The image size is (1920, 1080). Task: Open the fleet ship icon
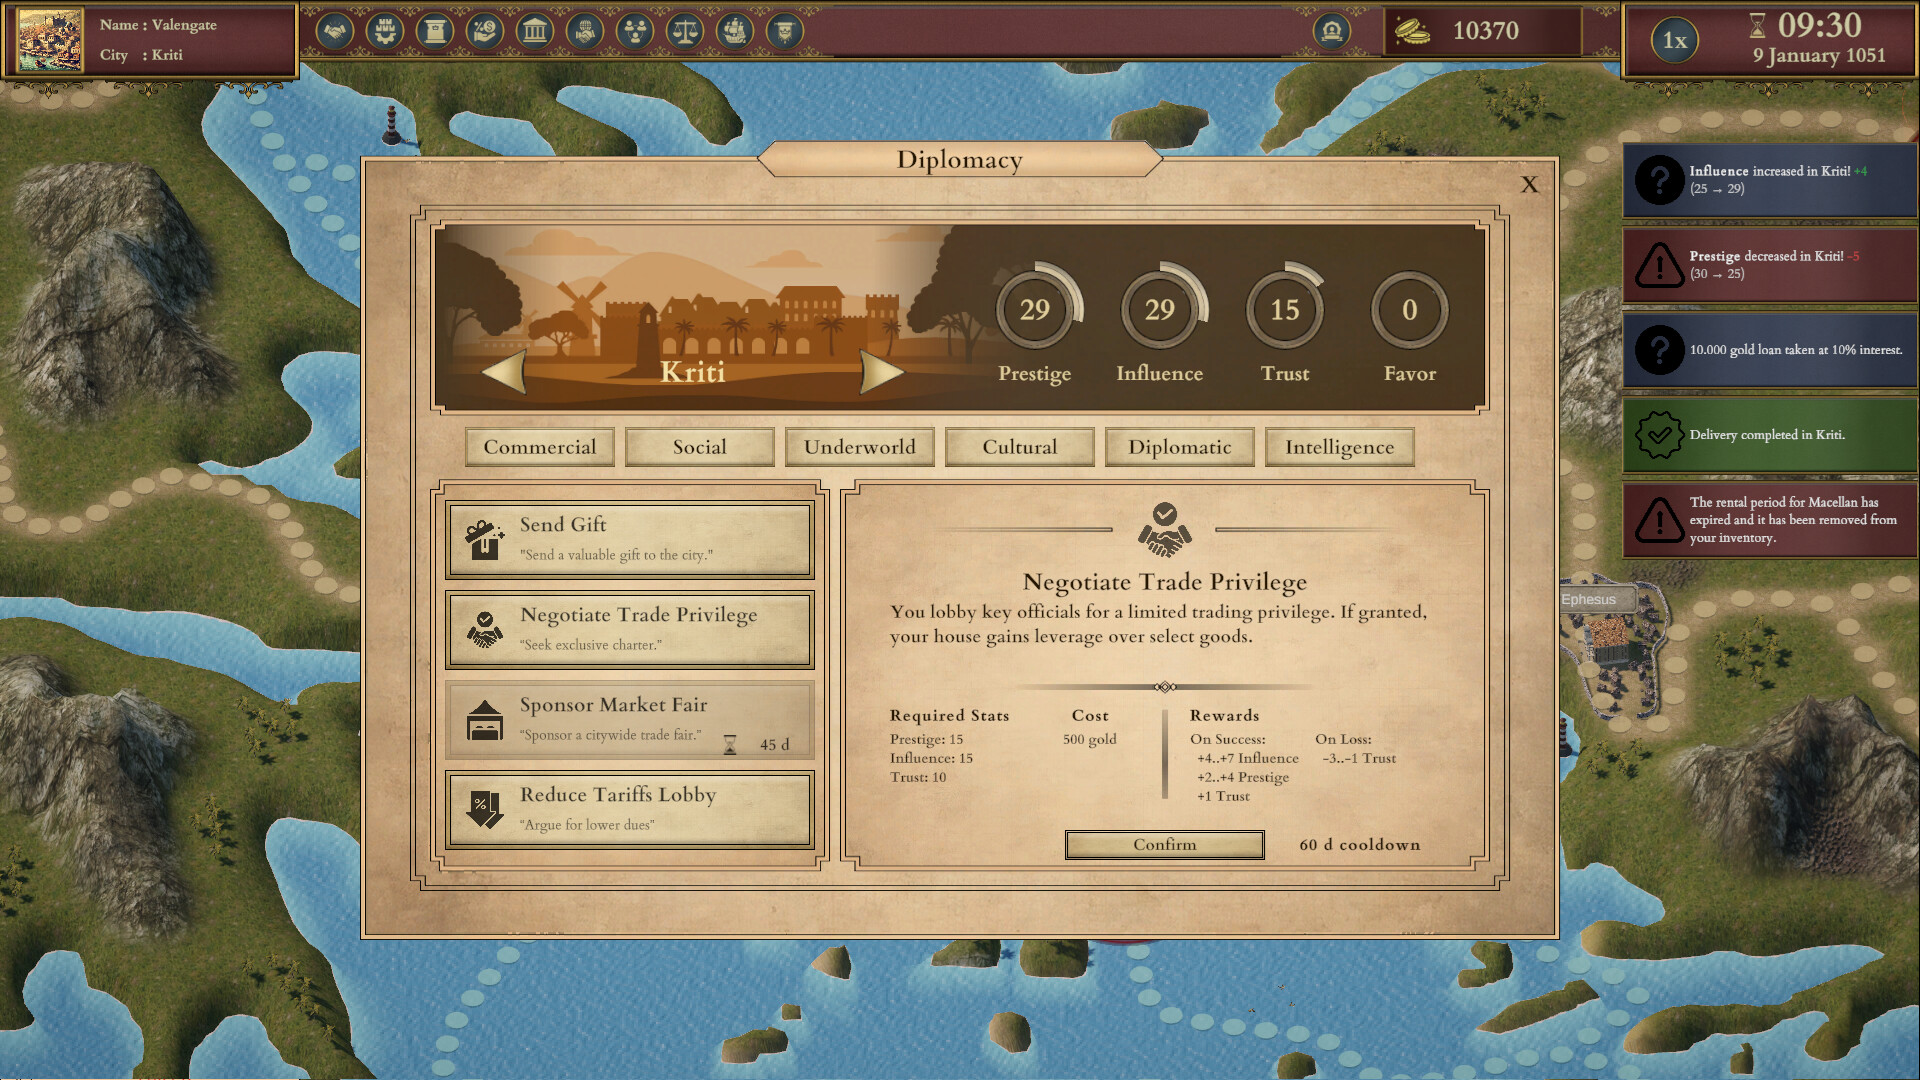pos(737,31)
